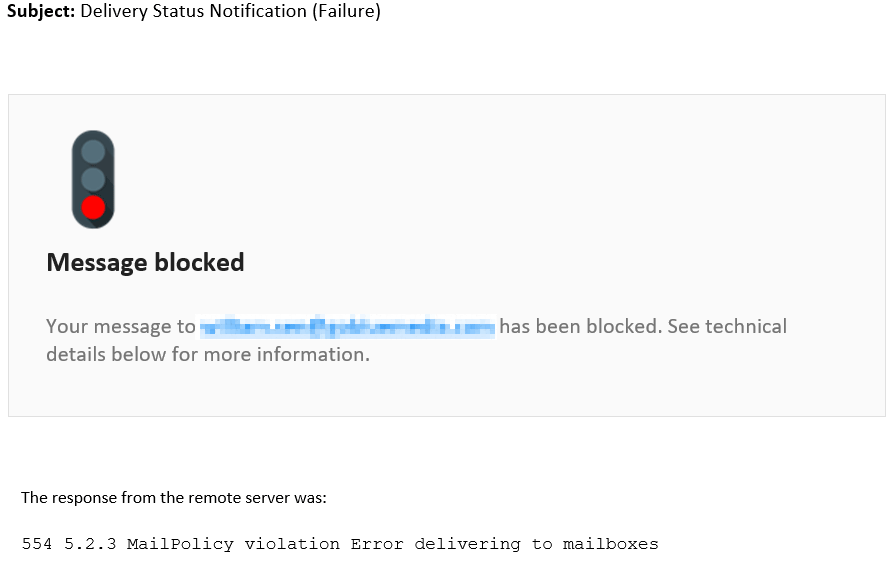Click the red traffic light icon
The image size is (893, 571).
pos(93,179)
